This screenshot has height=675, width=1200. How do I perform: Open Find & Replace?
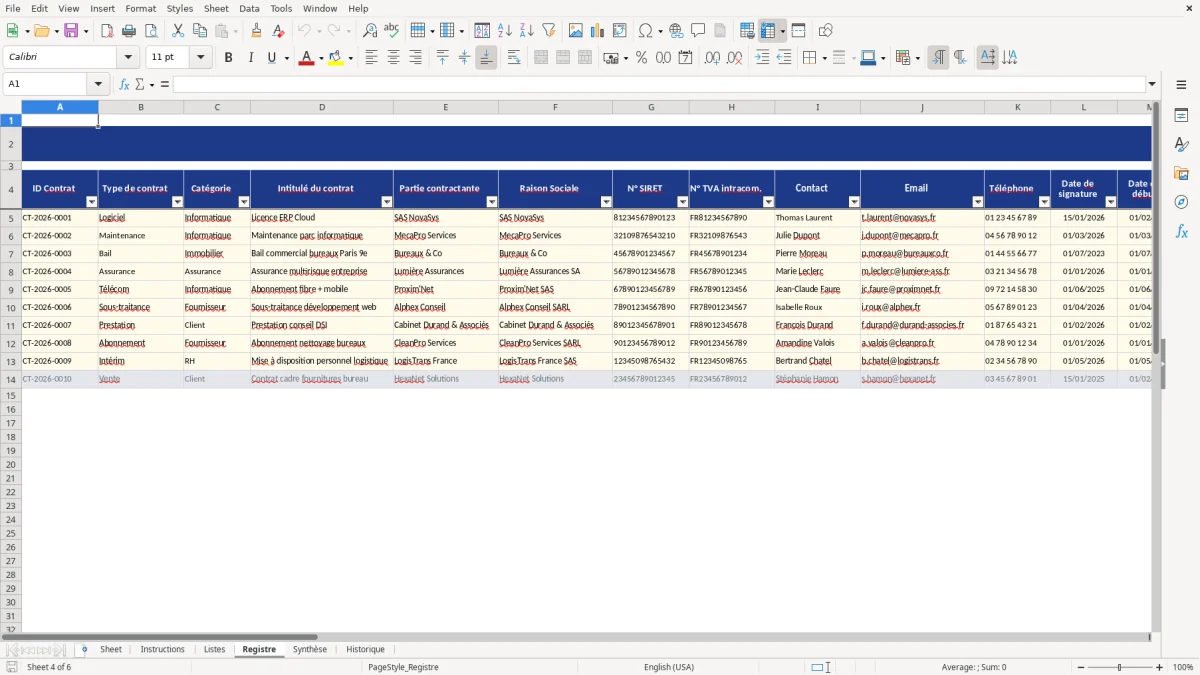coord(370,31)
